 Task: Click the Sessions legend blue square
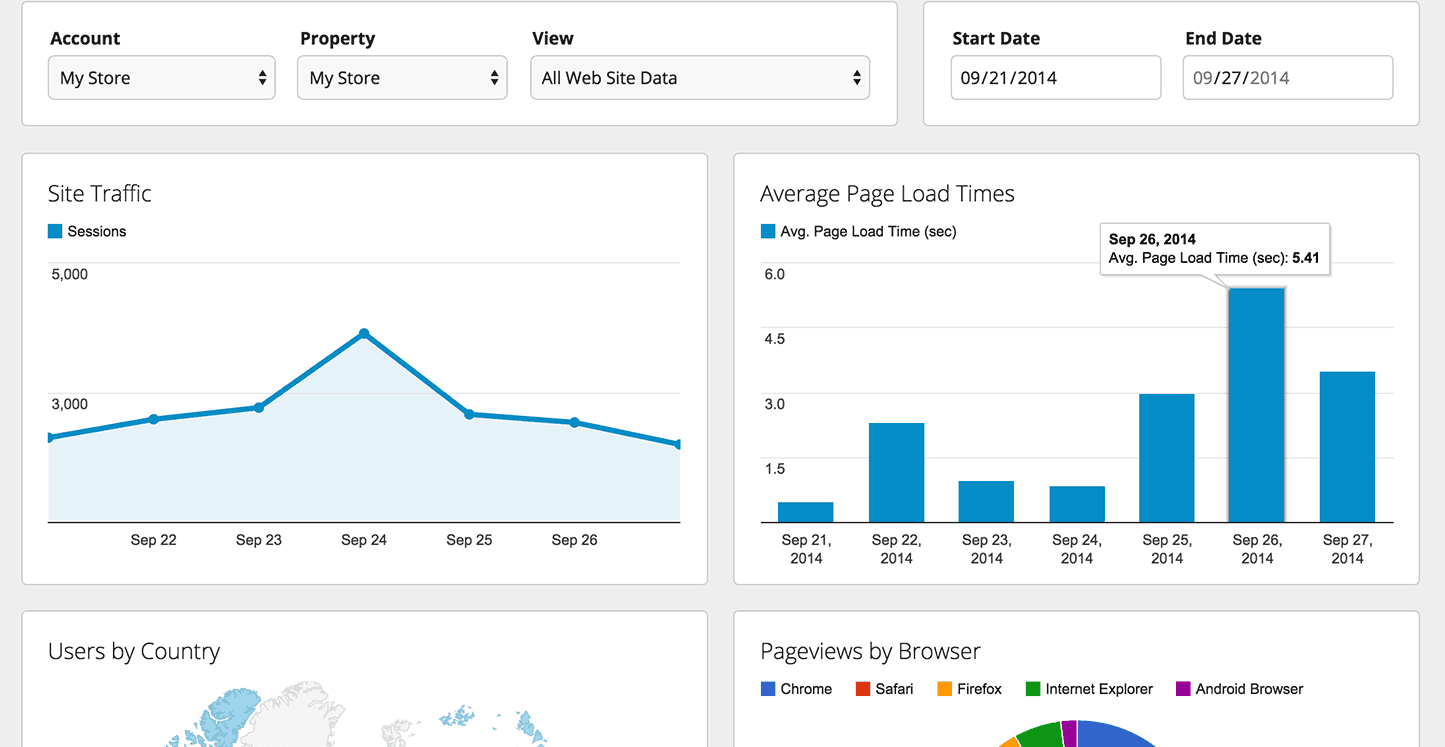[55, 231]
